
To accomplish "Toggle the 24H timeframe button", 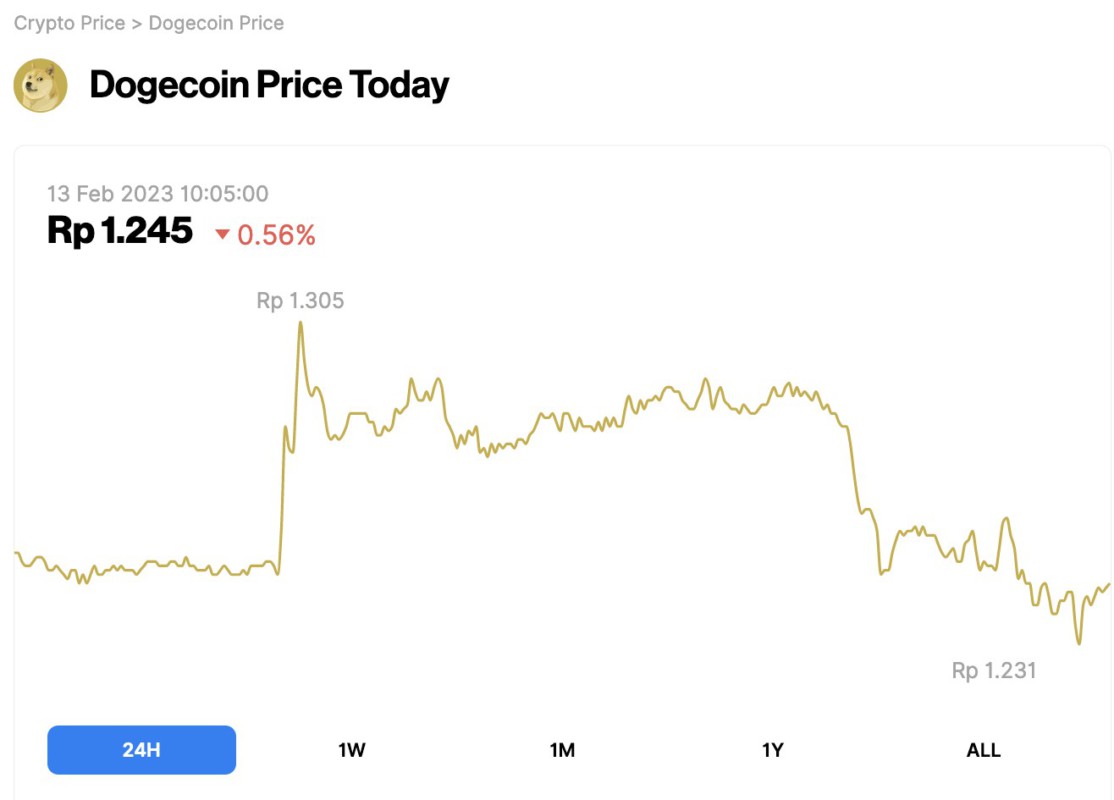I will [141, 749].
